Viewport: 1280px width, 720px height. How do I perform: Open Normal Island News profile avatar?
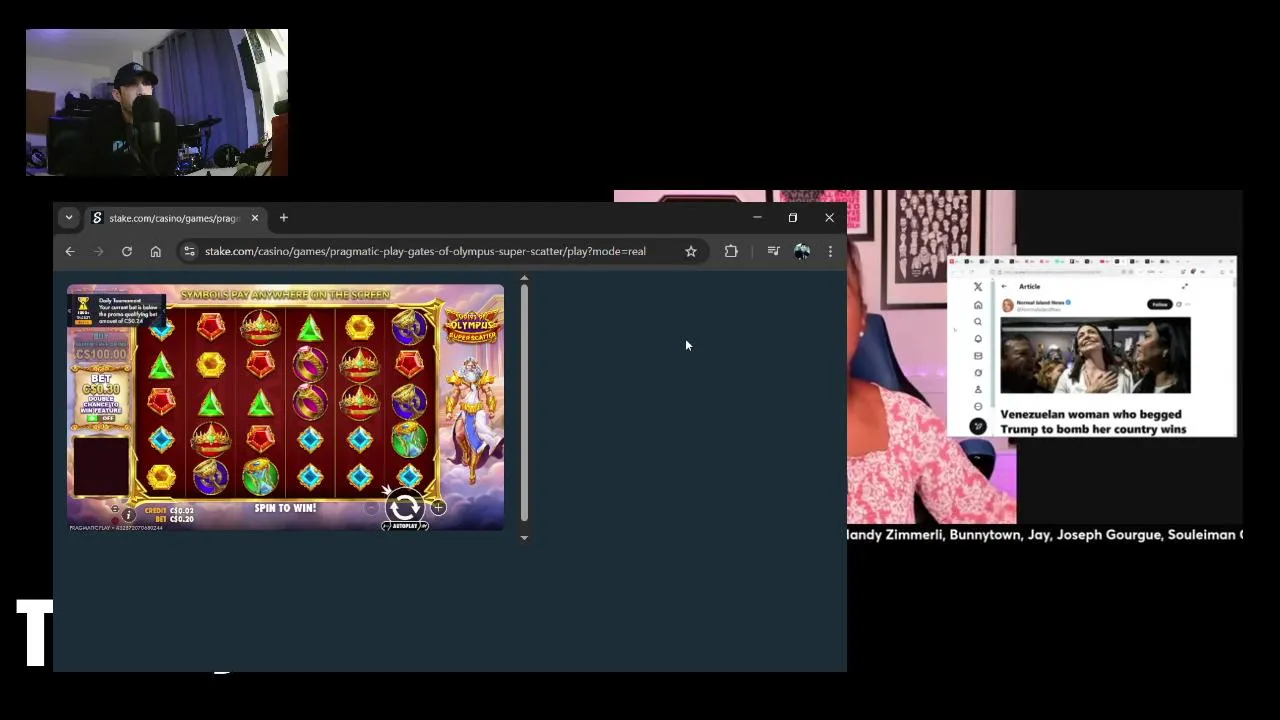pyautogui.click(x=1007, y=305)
